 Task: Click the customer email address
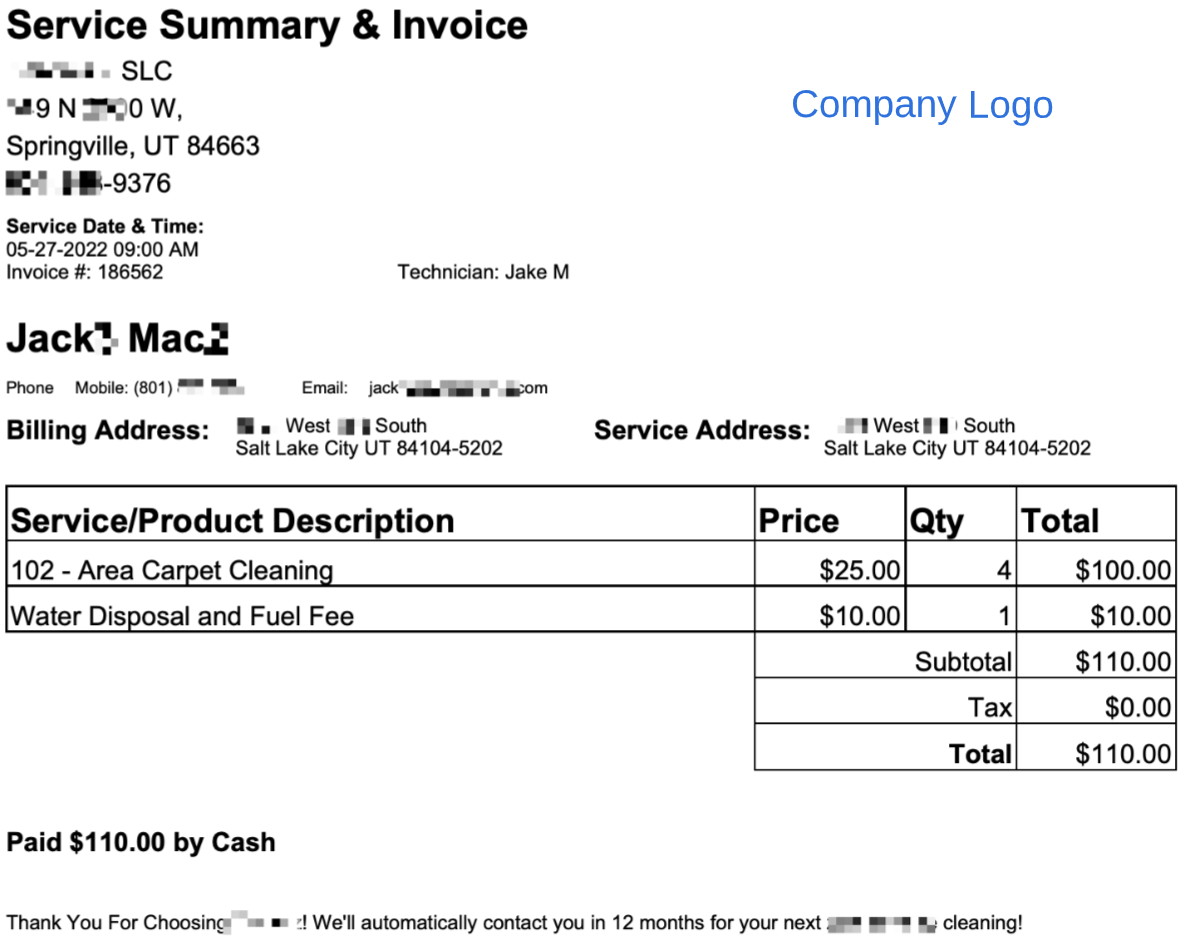(458, 388)
